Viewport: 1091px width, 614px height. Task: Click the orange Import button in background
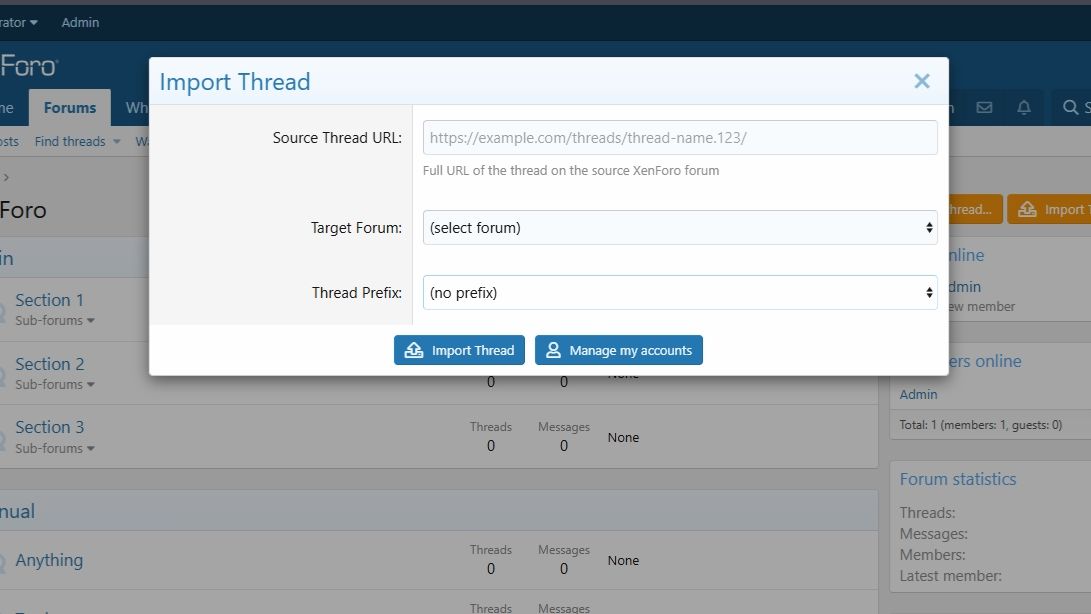pyautogui.click(x=1049, y=209)
